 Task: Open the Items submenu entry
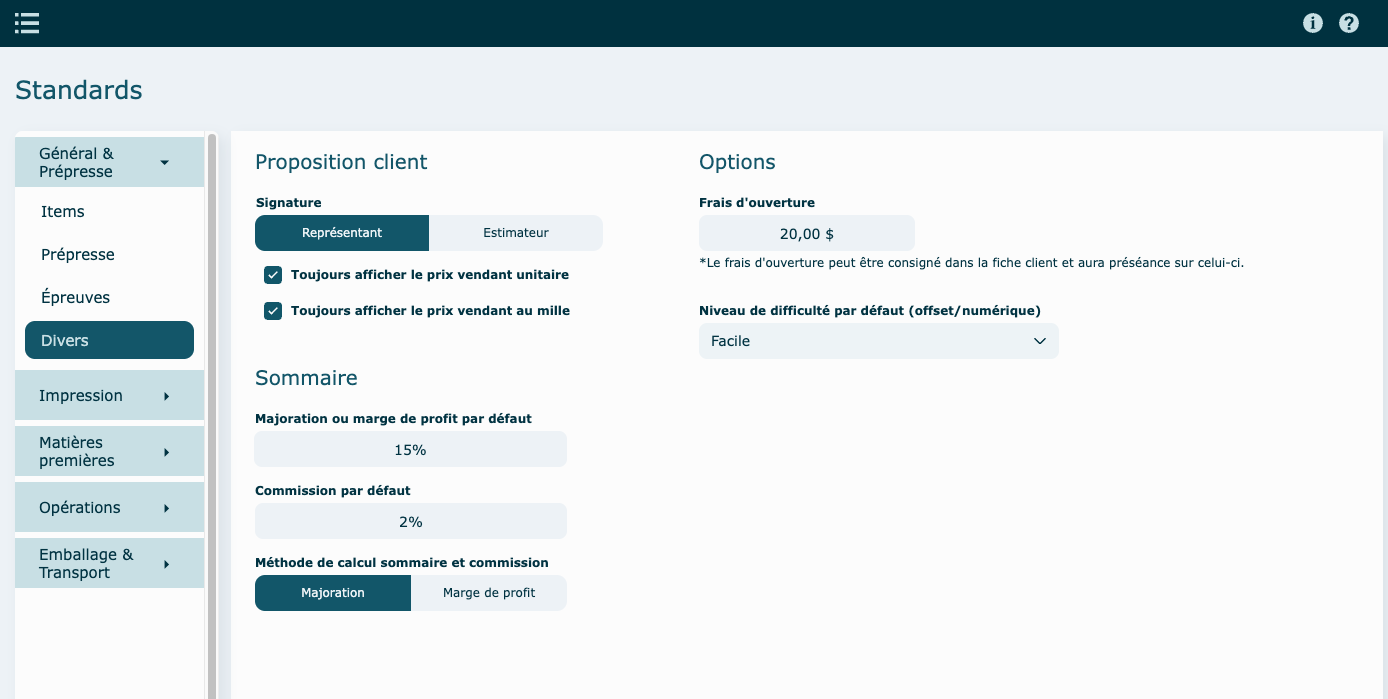[x=63, y=212]
